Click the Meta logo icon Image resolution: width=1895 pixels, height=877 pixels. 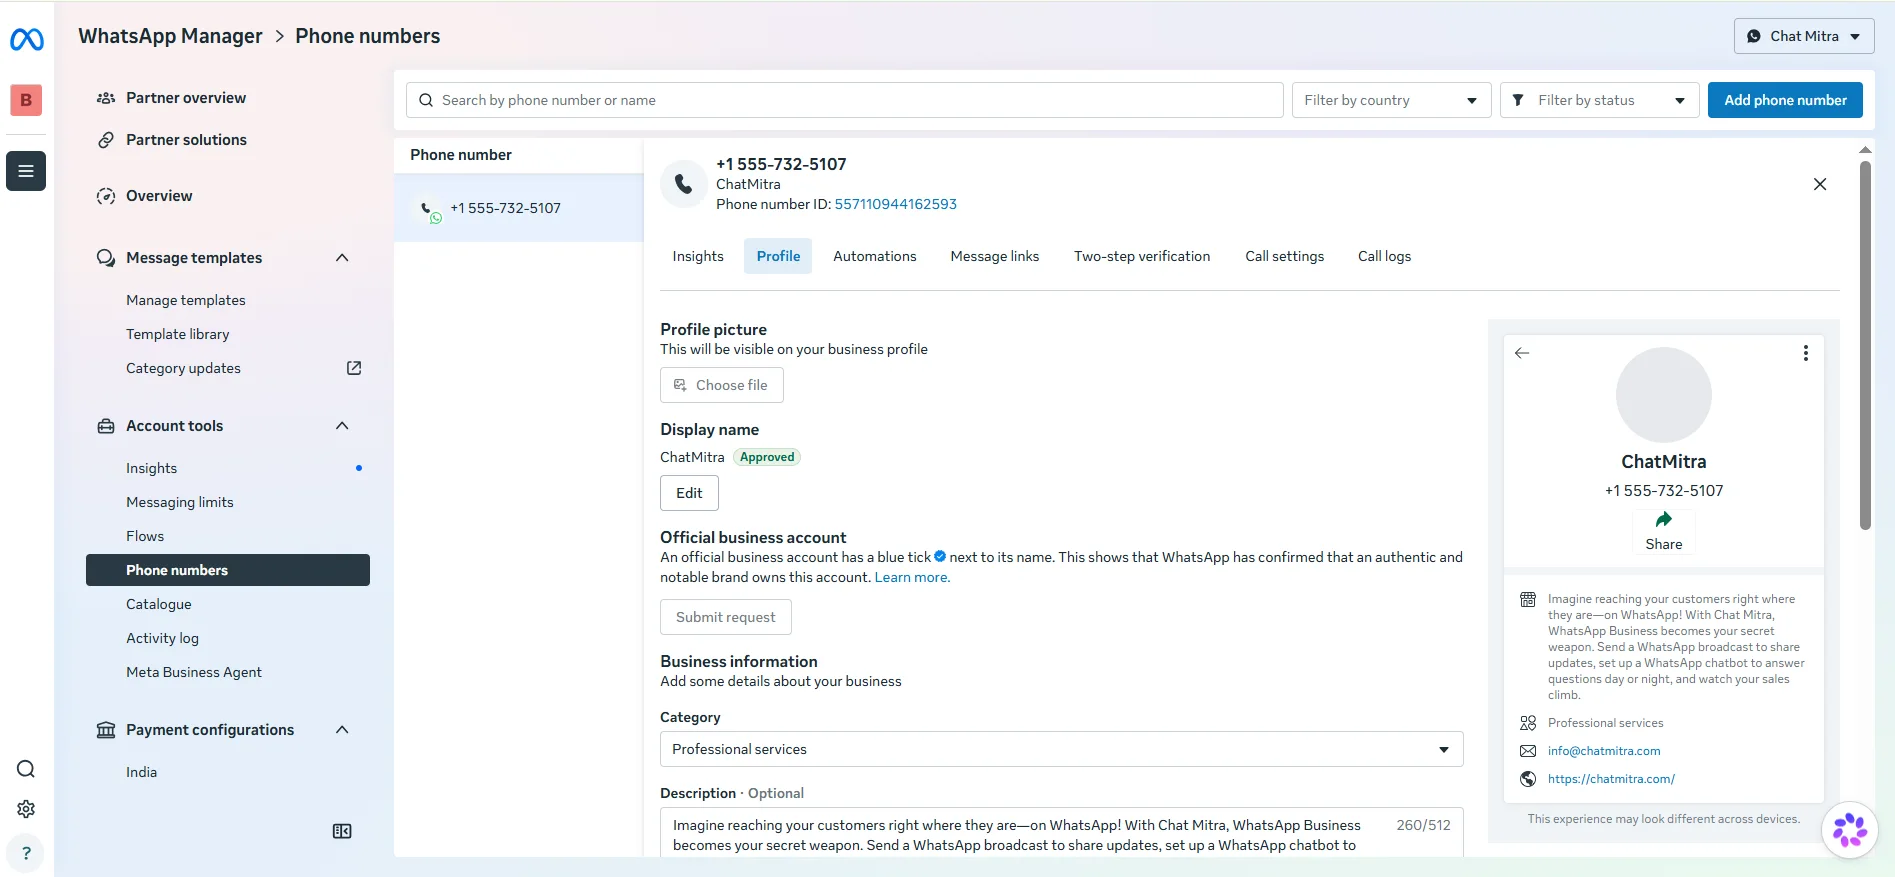coord(26,40)
